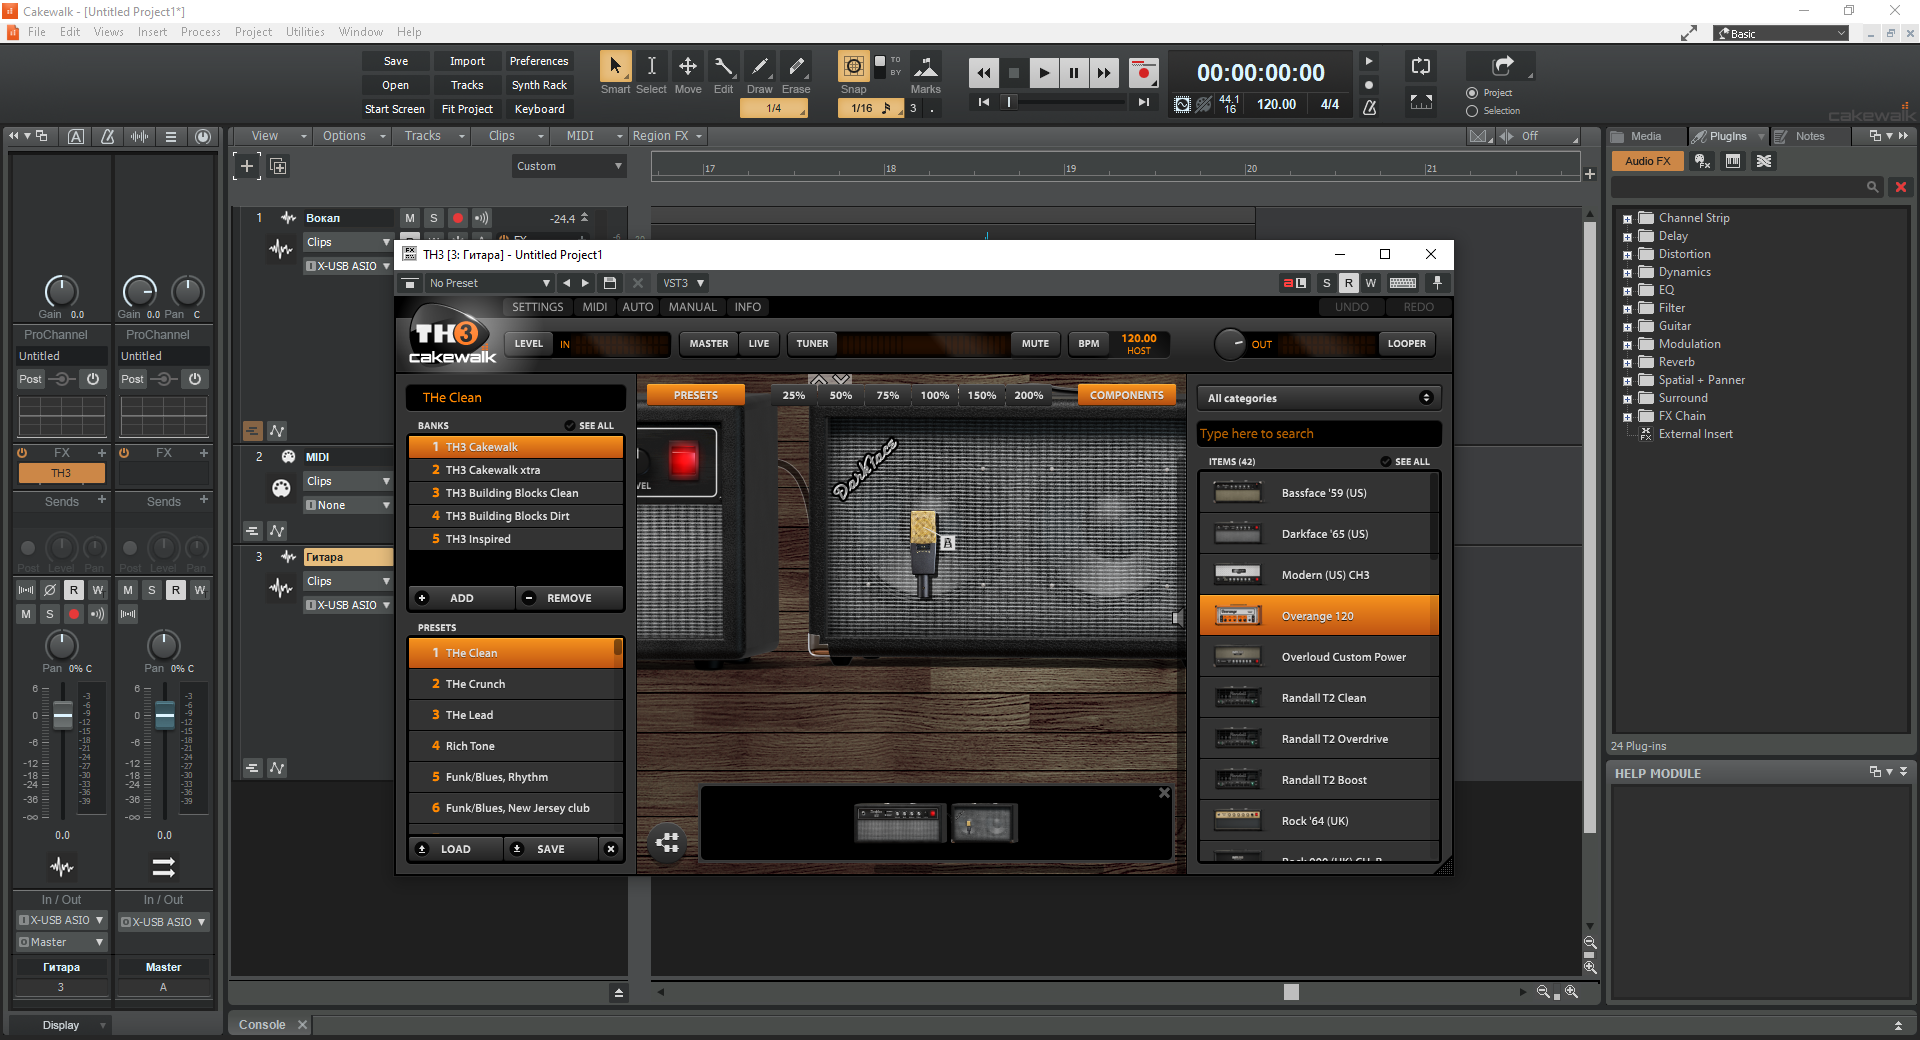Image resolution: width=1920 pixels, height=1040 pixels.
Task: Select the Draw pencil tool
Action: (x=760, y=67)
